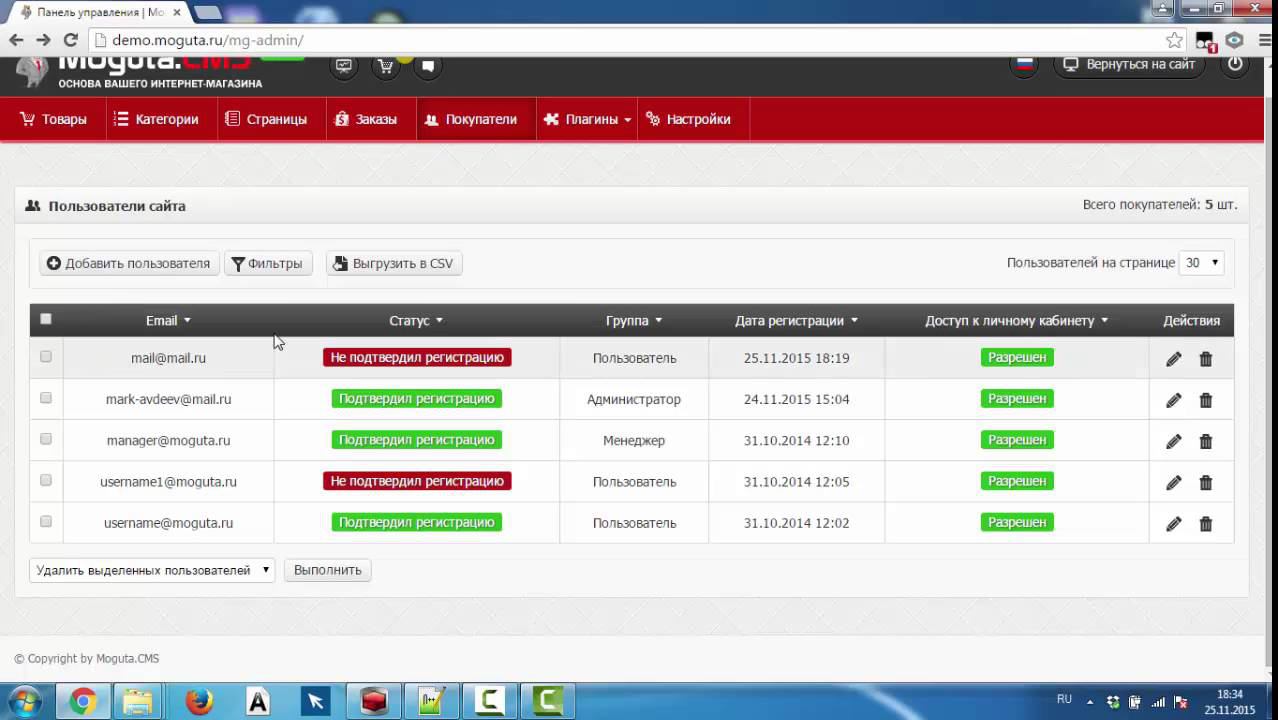Edit user username@moguta.ru pencil icon
Screen dimensions: 1278x720
coord(1173,523)
